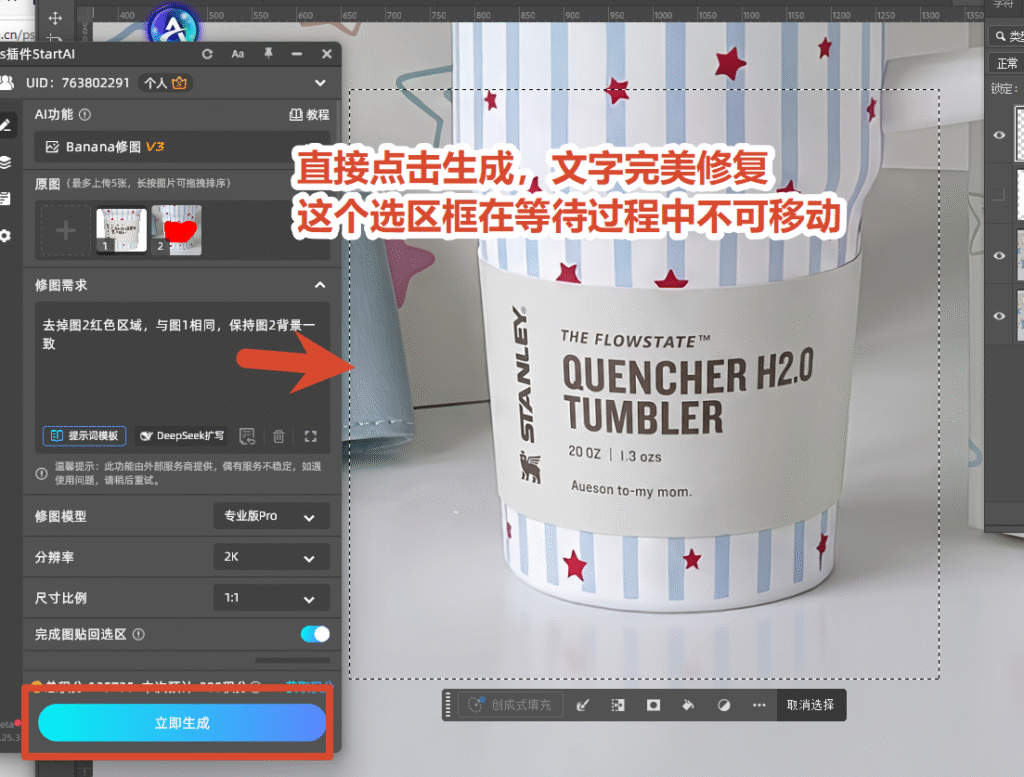Open the 正常 blend mode dropdown in Layers panel

(x=1006, y=63)
